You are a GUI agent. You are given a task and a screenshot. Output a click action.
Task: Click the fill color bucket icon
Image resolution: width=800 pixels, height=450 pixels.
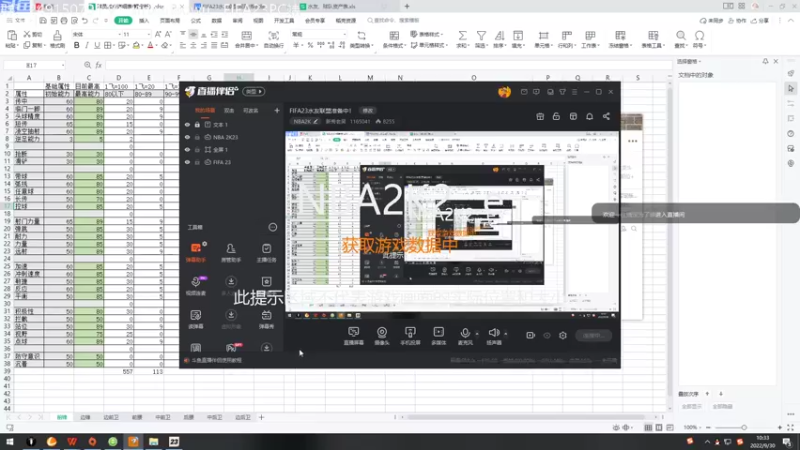pos(136,45)
